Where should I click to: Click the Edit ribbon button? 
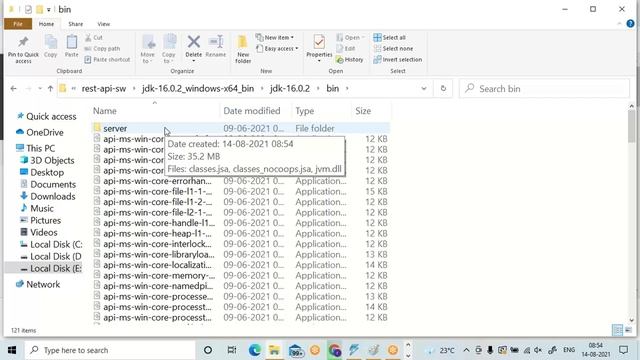click(346, 49)
